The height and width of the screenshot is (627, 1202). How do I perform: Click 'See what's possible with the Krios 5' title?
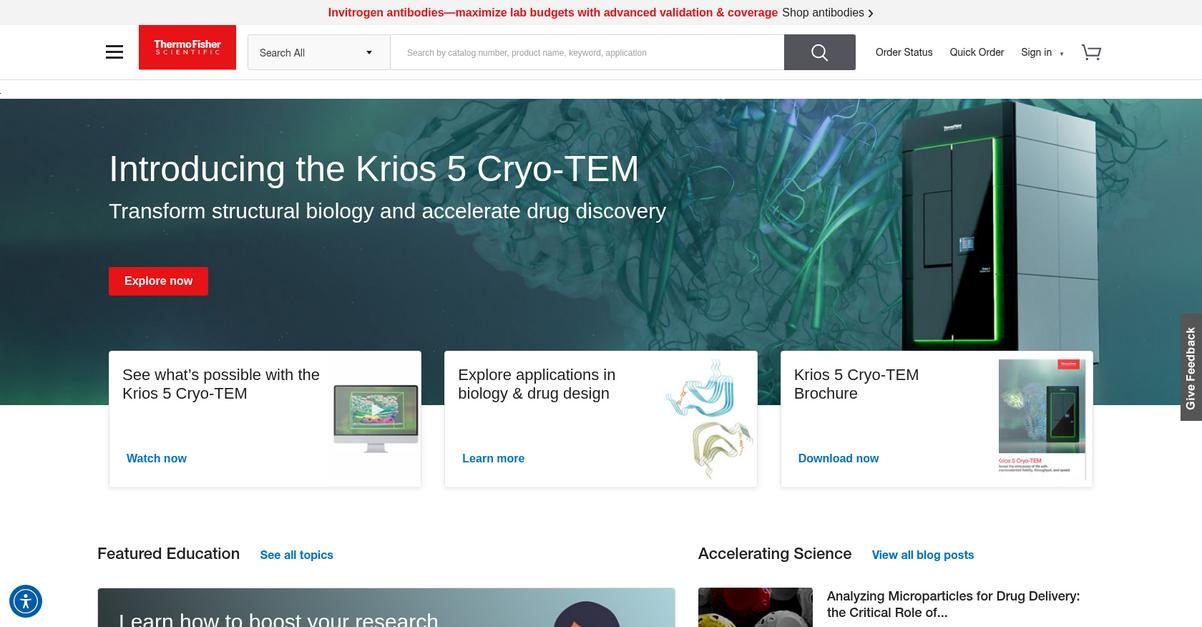coord(221,384)
